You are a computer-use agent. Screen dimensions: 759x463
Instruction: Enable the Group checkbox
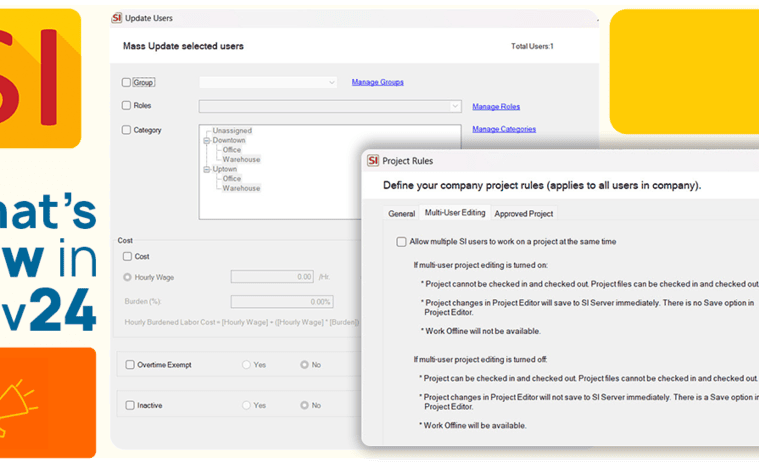126,82
